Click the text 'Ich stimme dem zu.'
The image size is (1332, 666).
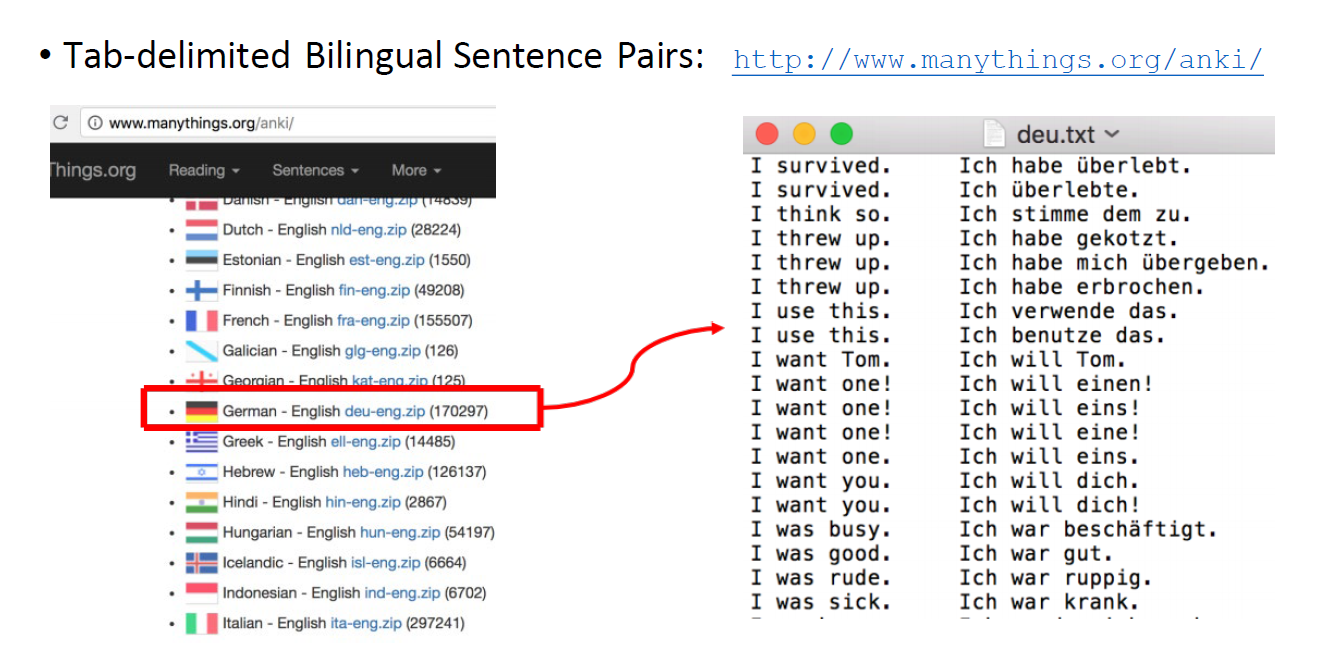tap(1076, 214)
